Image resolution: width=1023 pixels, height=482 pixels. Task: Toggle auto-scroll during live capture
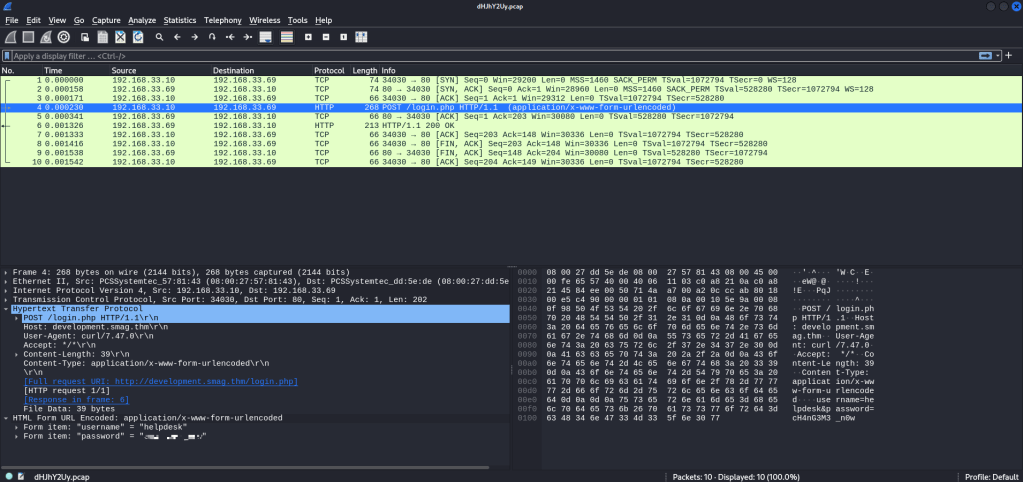click(x=266, y=37)
